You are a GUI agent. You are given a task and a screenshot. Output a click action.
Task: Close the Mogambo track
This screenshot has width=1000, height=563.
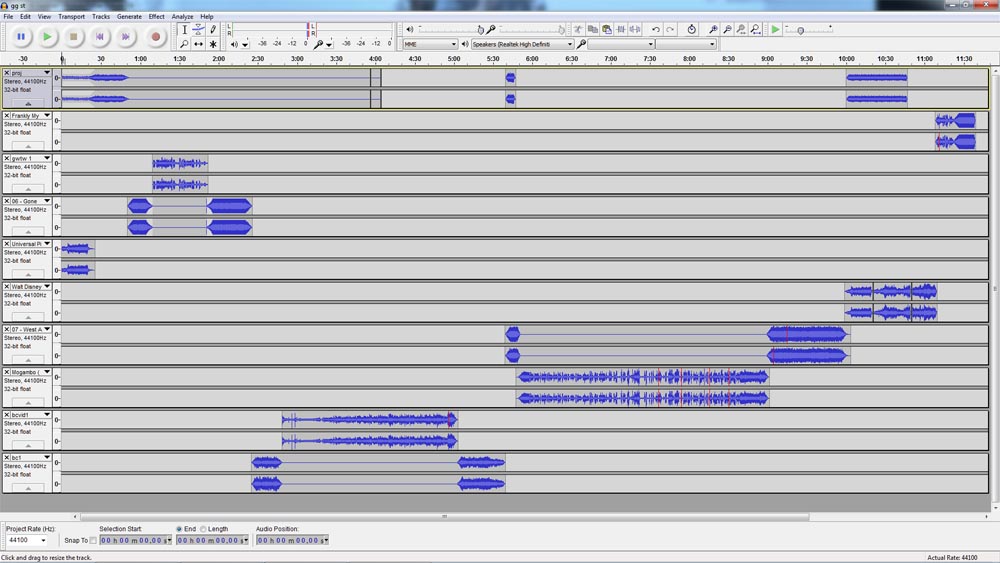[7, 372]
